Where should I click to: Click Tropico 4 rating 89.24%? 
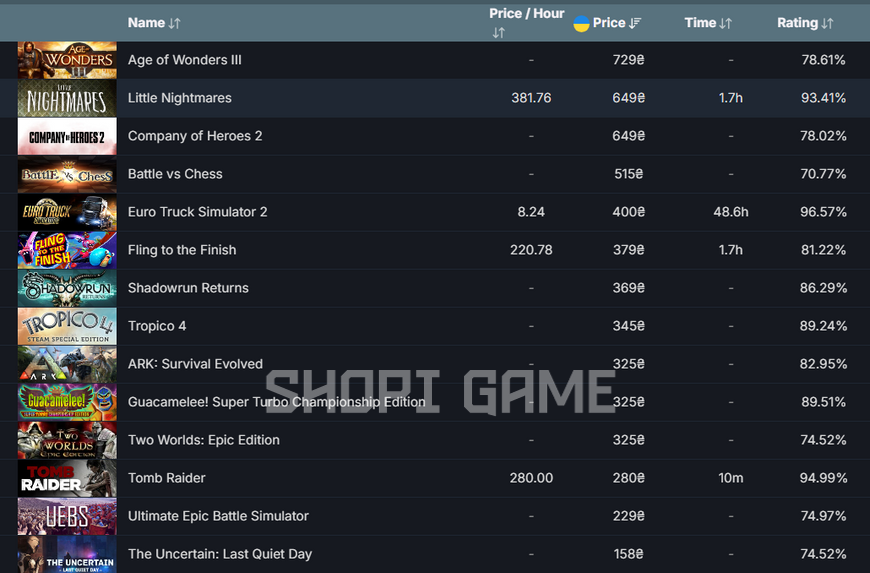click(x=823, y=326)
